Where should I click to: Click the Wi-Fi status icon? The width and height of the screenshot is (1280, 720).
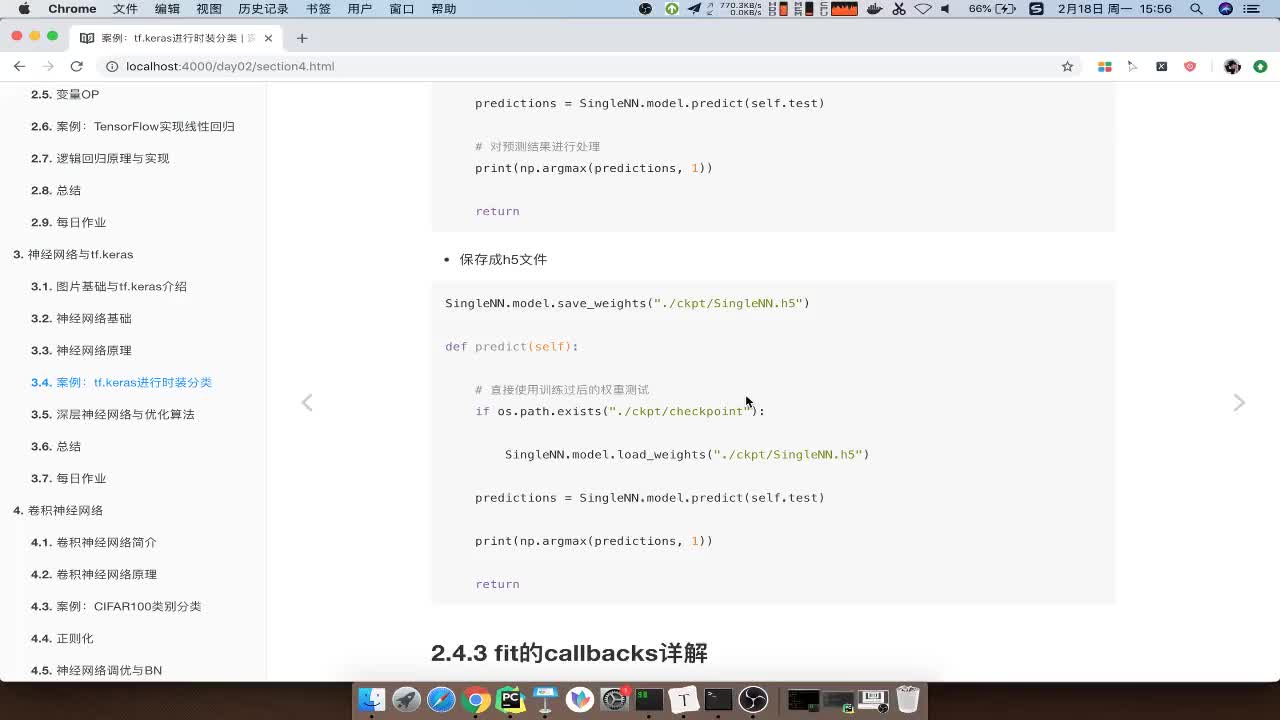tap(923, 9)
